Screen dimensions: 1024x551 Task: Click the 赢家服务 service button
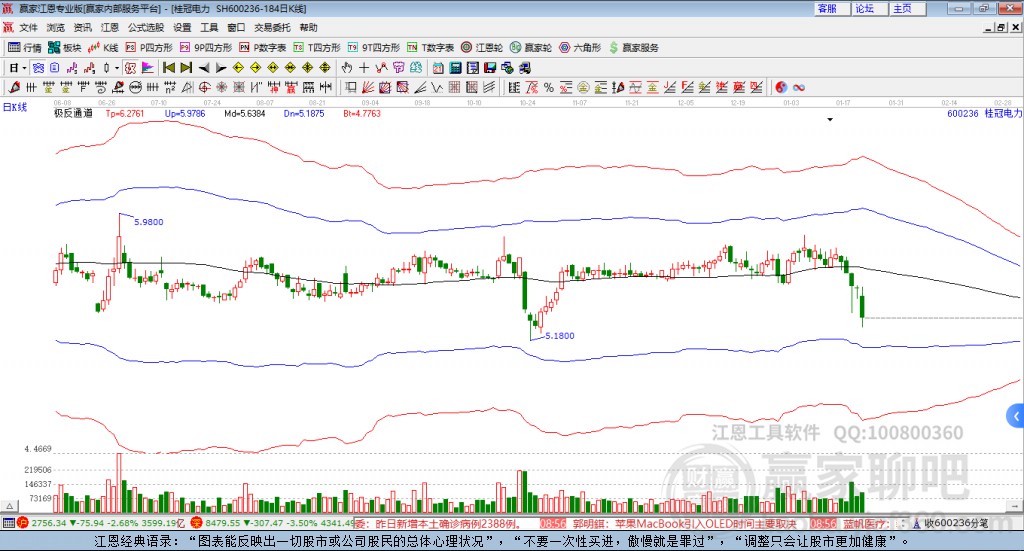633,47
